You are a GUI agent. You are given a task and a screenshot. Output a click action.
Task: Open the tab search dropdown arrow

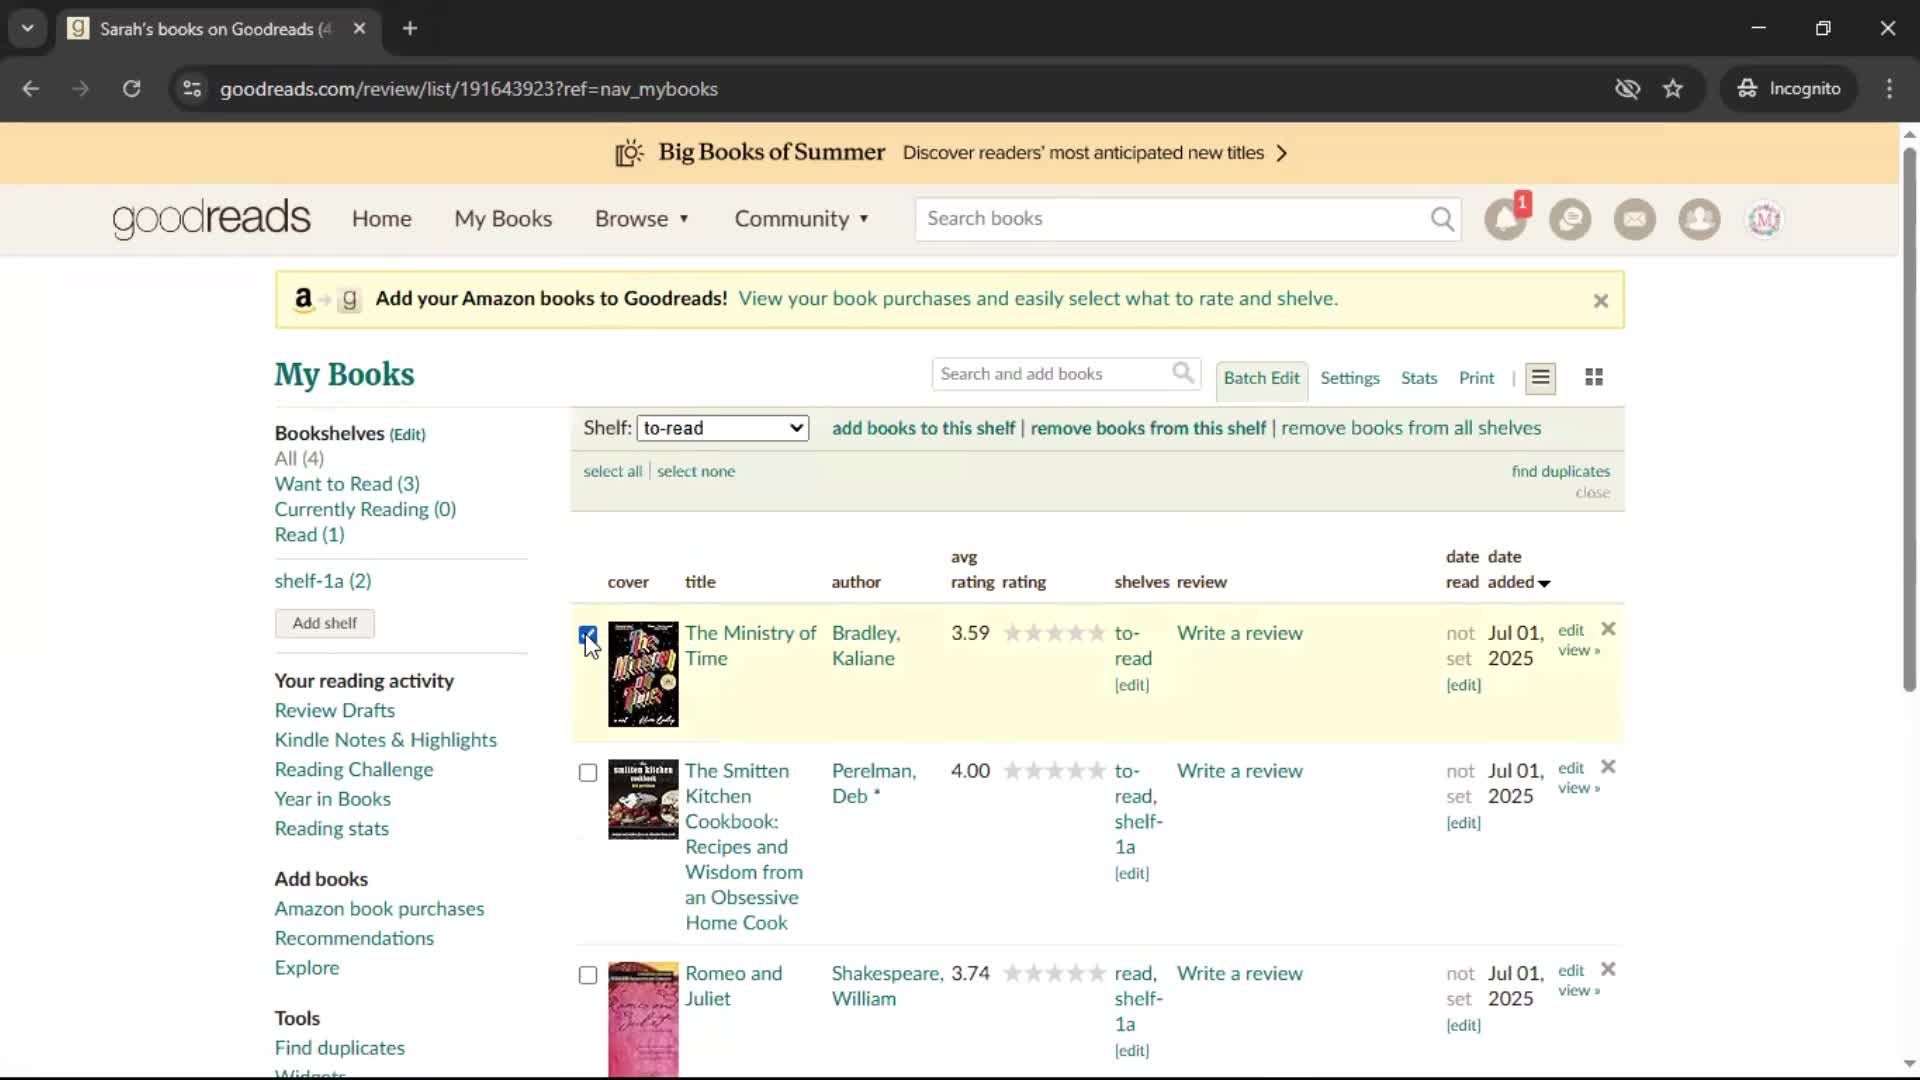[28, 29]
